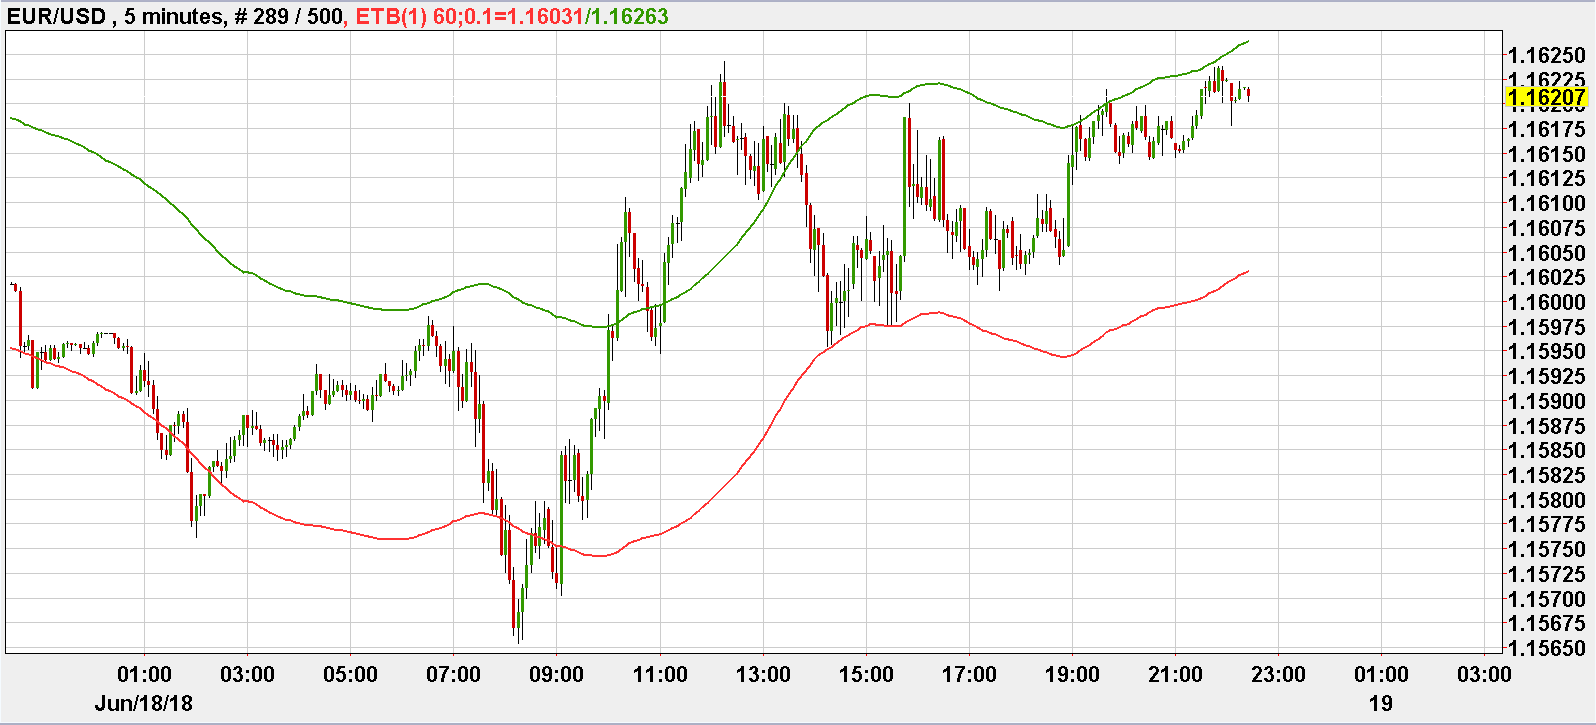Click the 1.15900 price axis label

pyautogui.click(x=1546, y=401)
